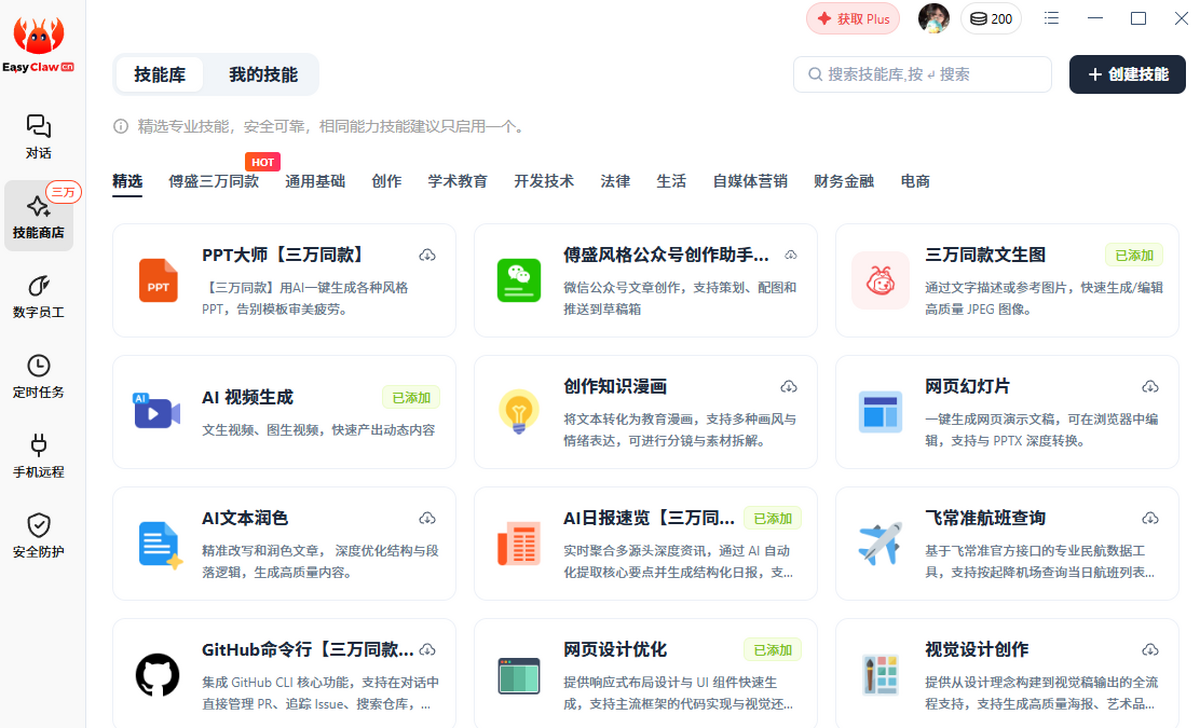Download 视觉设计创作 via cloud icon
Screen dimensions: 1200x728
tap(1150, 649)
